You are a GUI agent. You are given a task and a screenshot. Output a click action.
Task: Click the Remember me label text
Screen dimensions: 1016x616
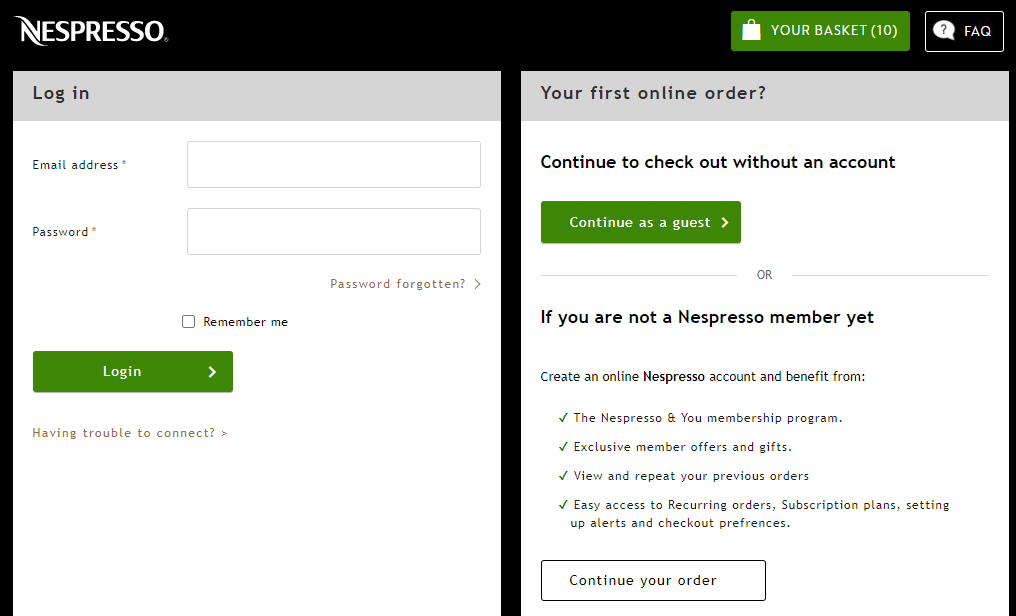pos(246,322)
